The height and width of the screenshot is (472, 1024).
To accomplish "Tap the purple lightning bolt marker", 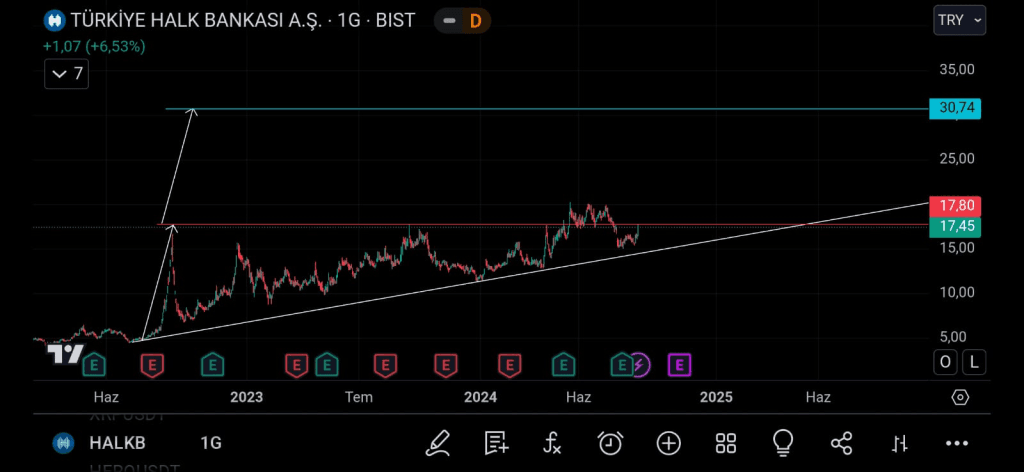I will click(640, 365).
